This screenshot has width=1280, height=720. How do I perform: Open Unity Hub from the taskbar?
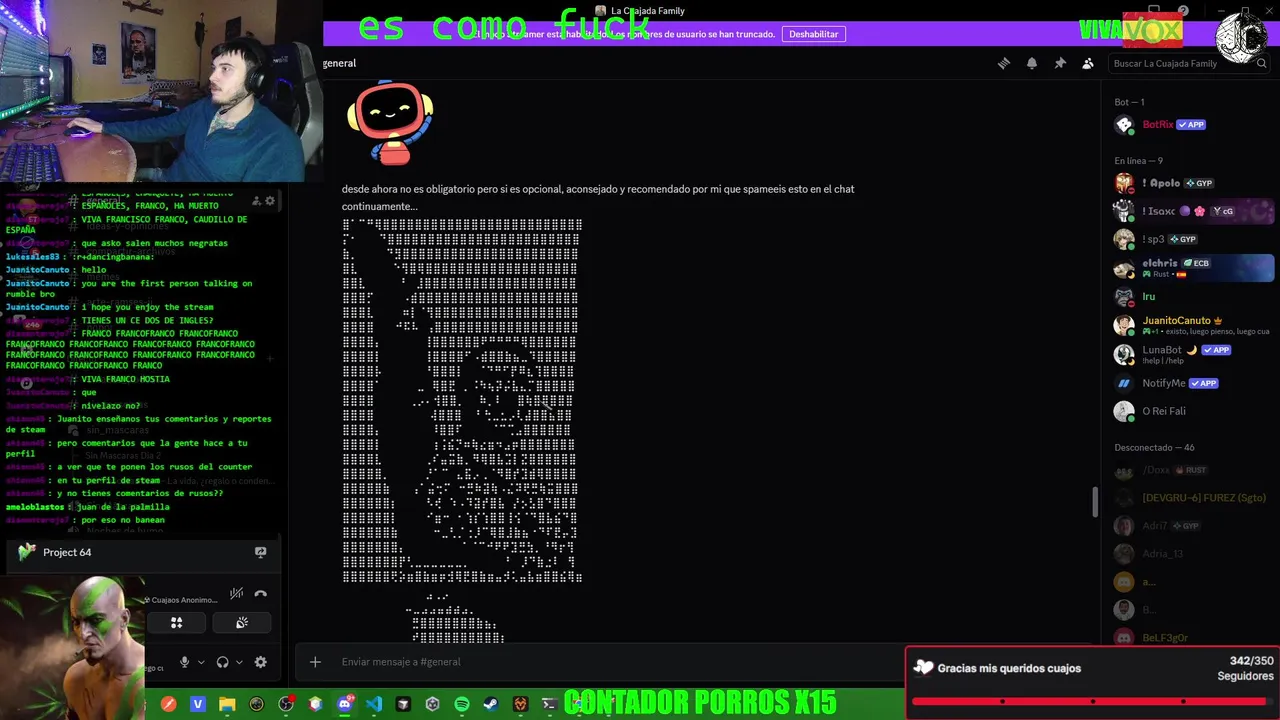[433, 704]
